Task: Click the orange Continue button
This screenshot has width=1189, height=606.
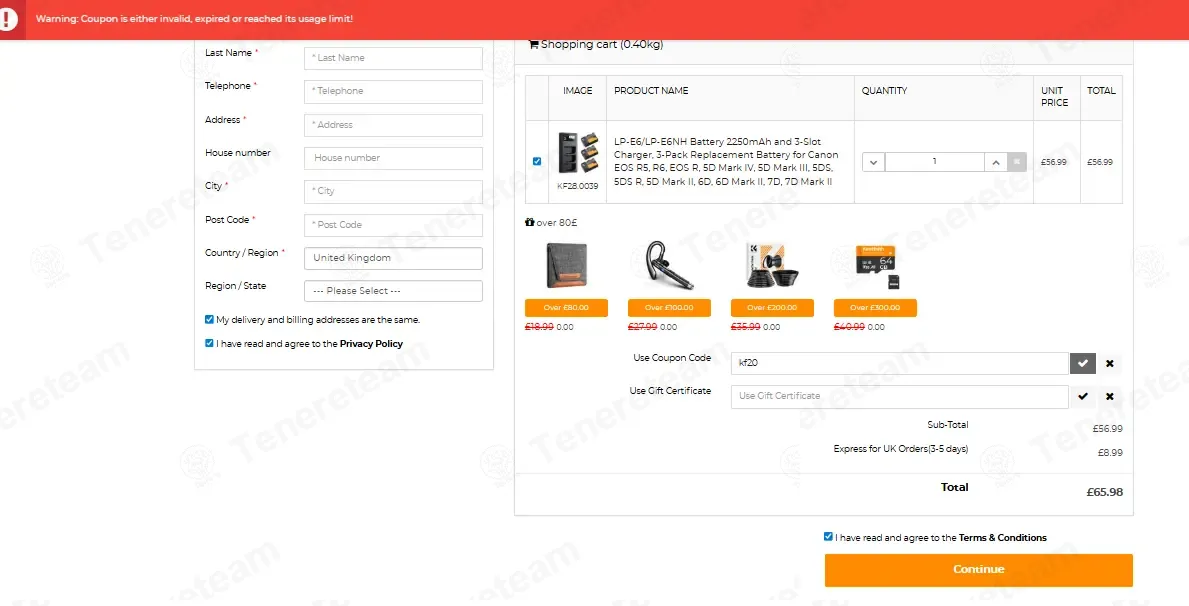Action: (x=978, y=570)
